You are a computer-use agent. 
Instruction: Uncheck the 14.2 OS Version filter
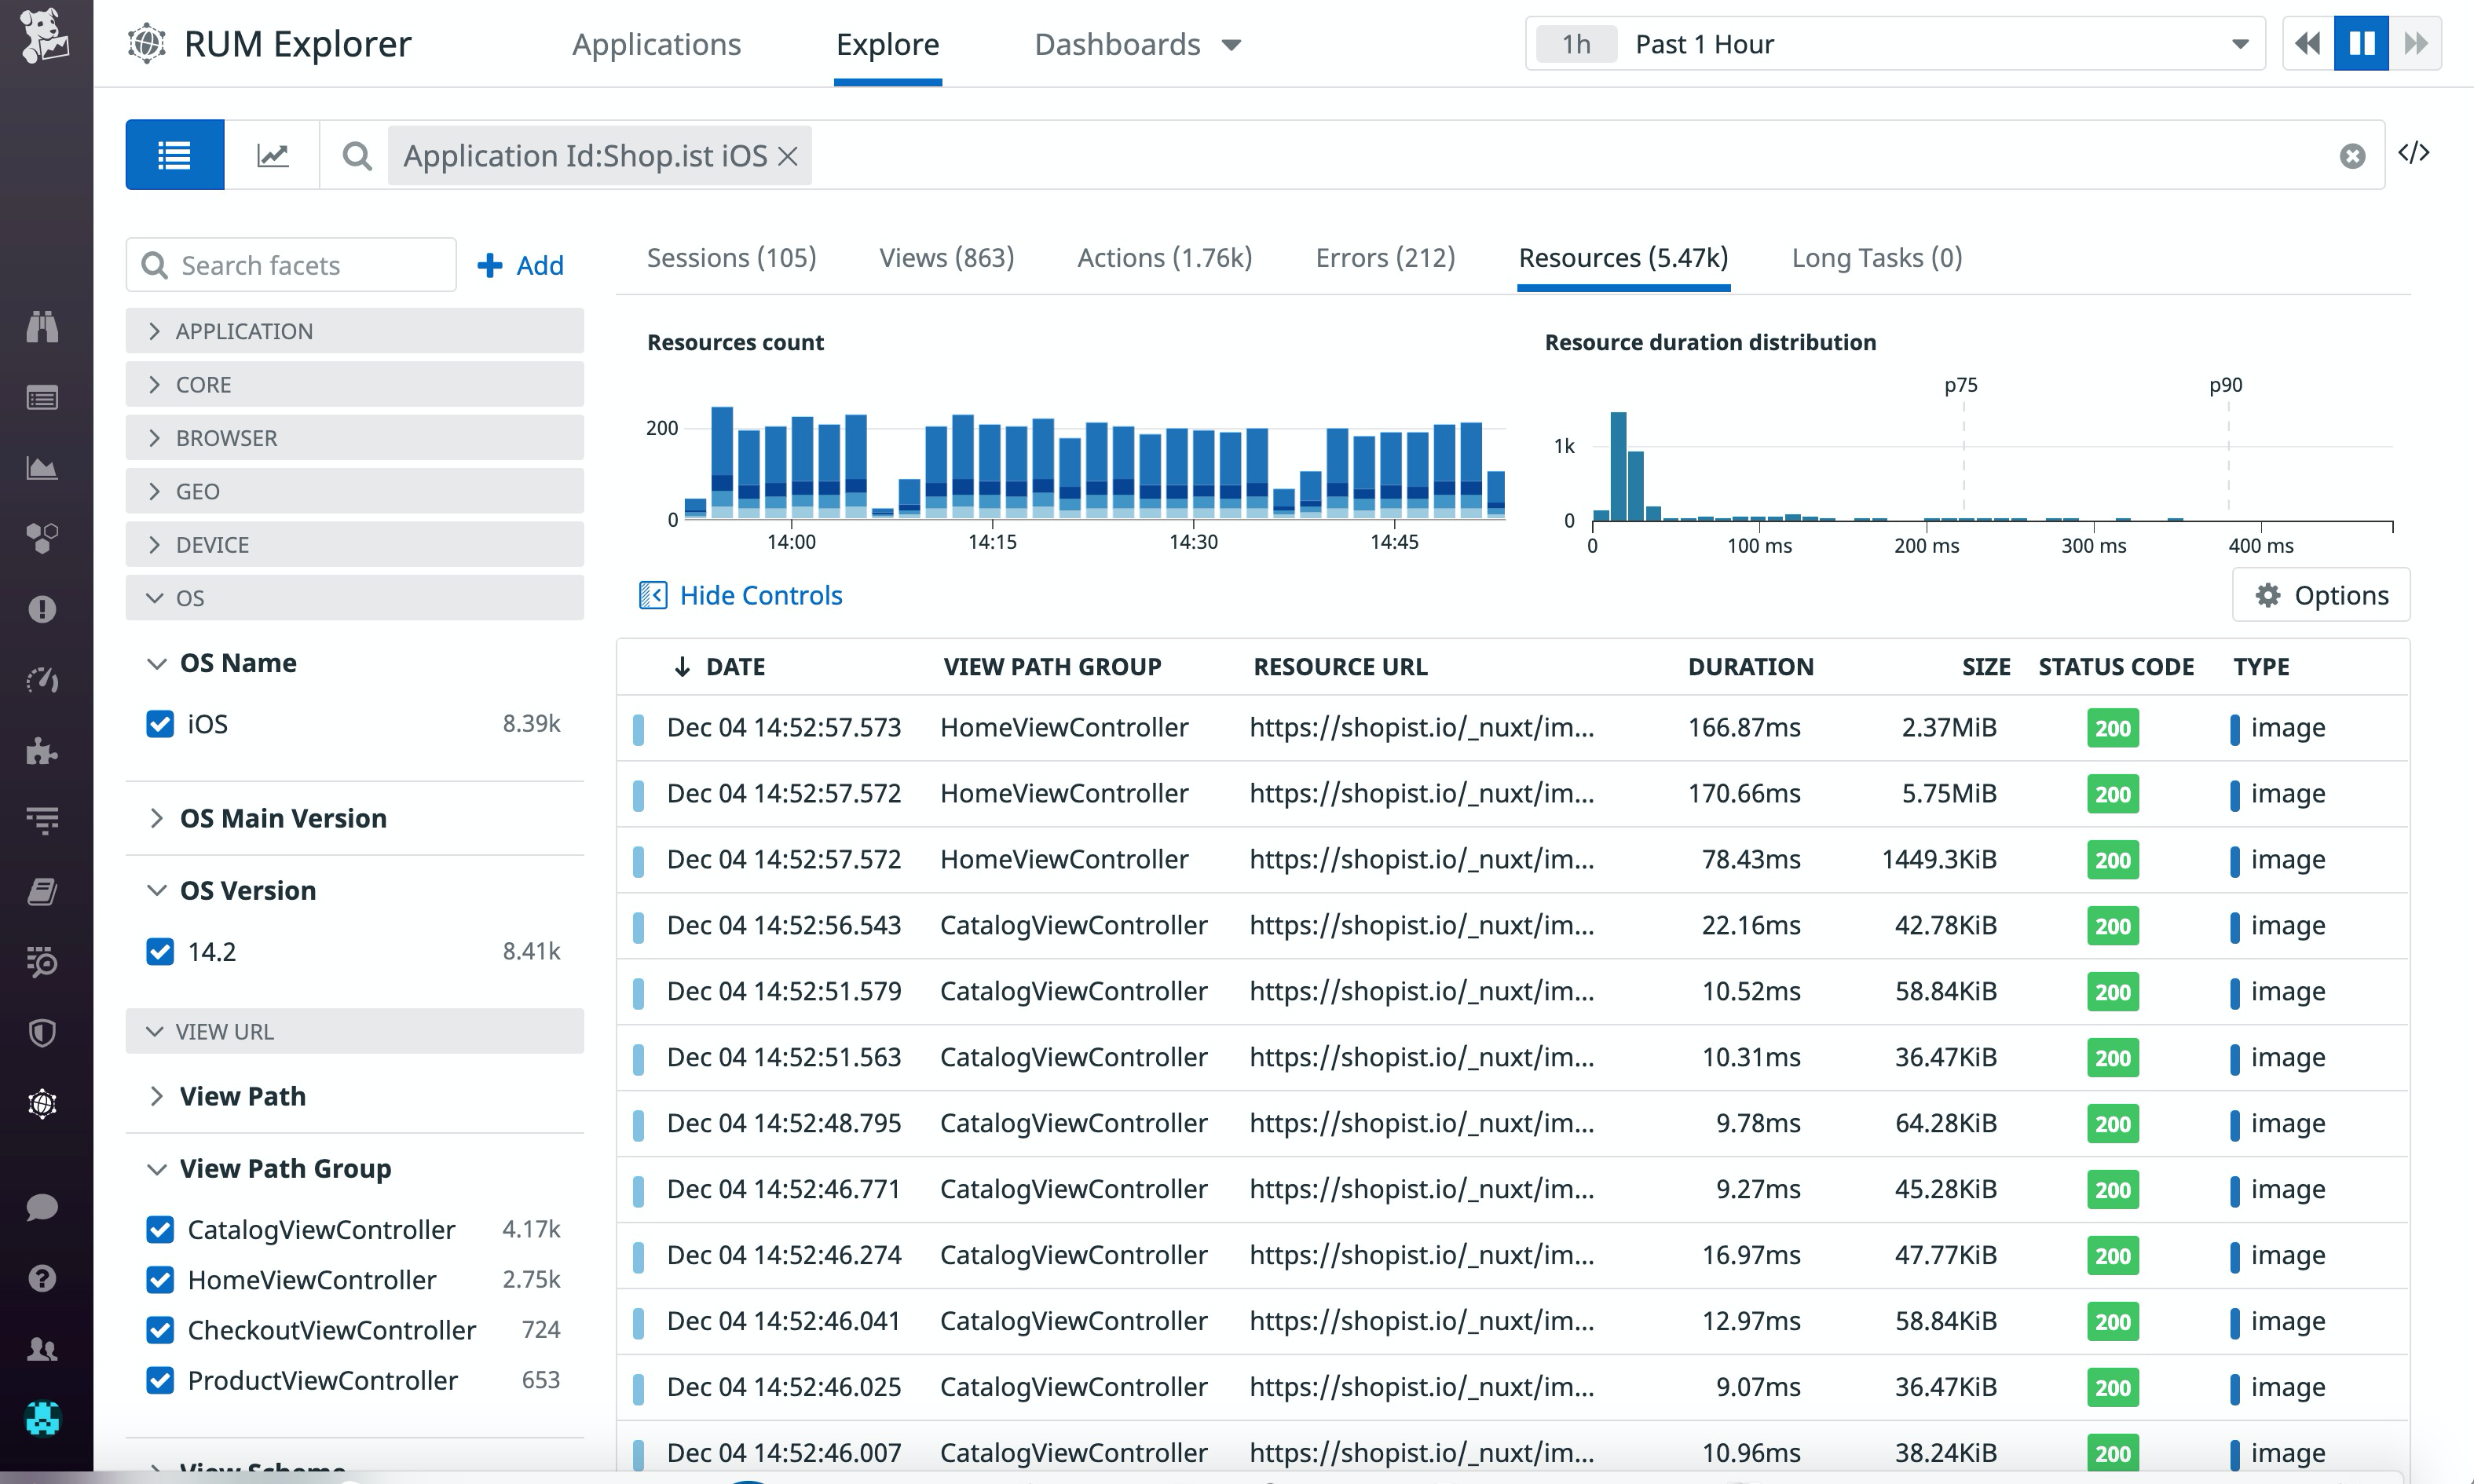click(x=160, y=951)
